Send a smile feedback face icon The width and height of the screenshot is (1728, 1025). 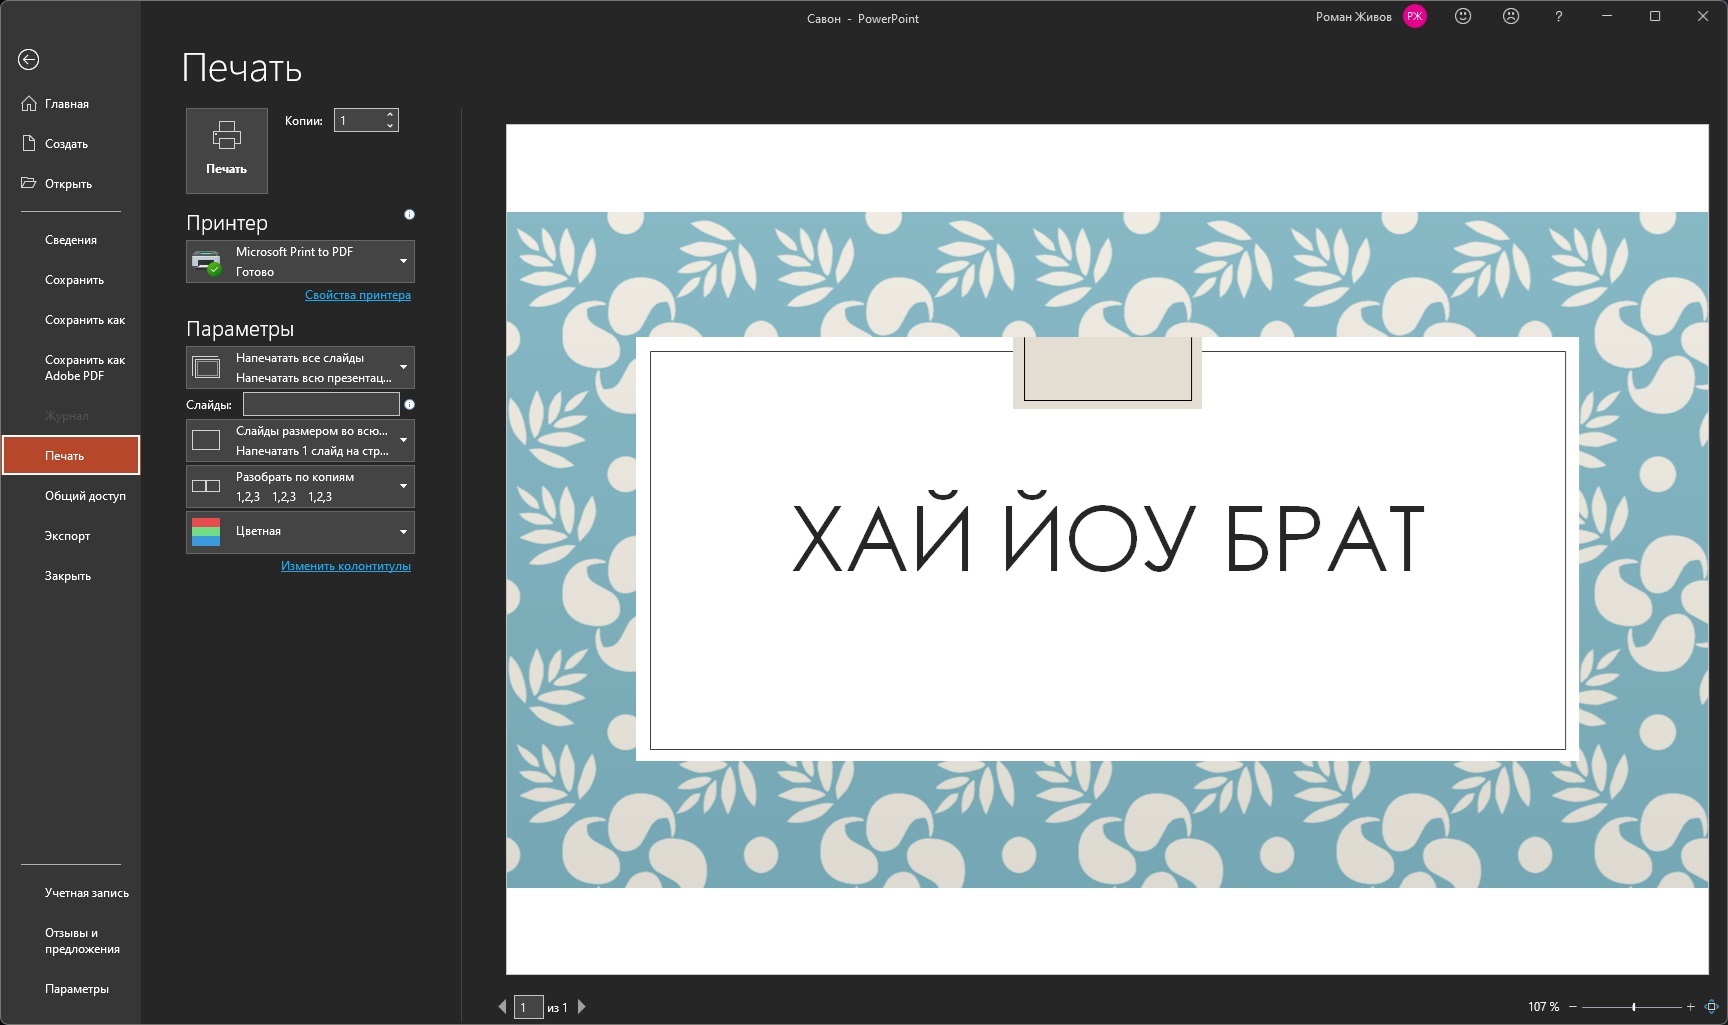coord(1463,16)
